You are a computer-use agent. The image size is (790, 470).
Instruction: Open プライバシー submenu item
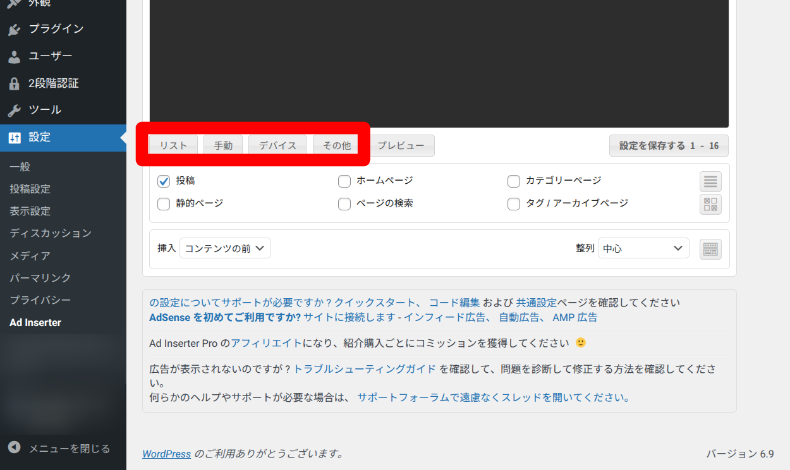tap(40, 300)
